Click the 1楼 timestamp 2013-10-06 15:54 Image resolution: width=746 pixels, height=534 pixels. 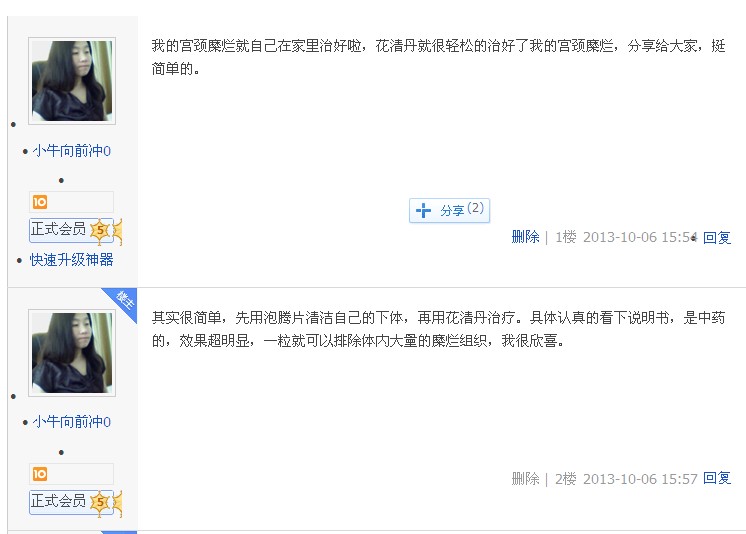click(x=640, y=237)
